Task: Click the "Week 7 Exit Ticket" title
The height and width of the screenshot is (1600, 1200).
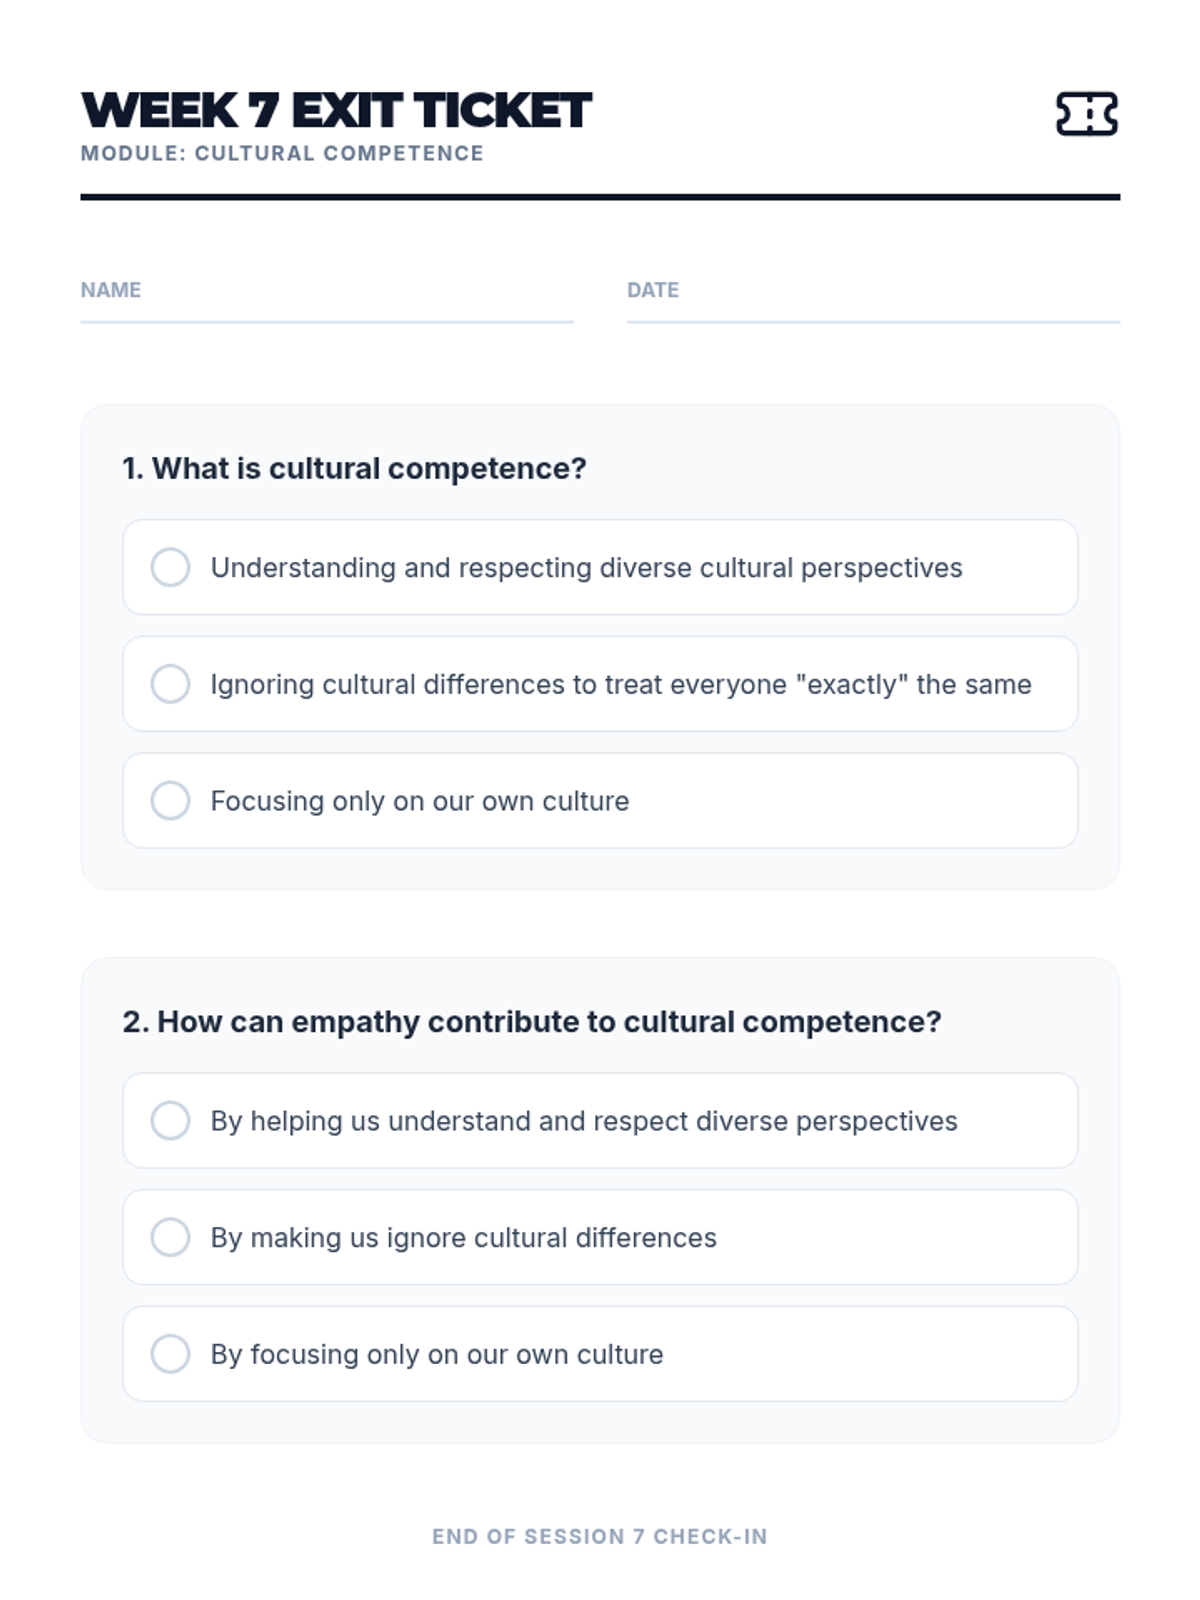Action: click(x=336, y=111)
